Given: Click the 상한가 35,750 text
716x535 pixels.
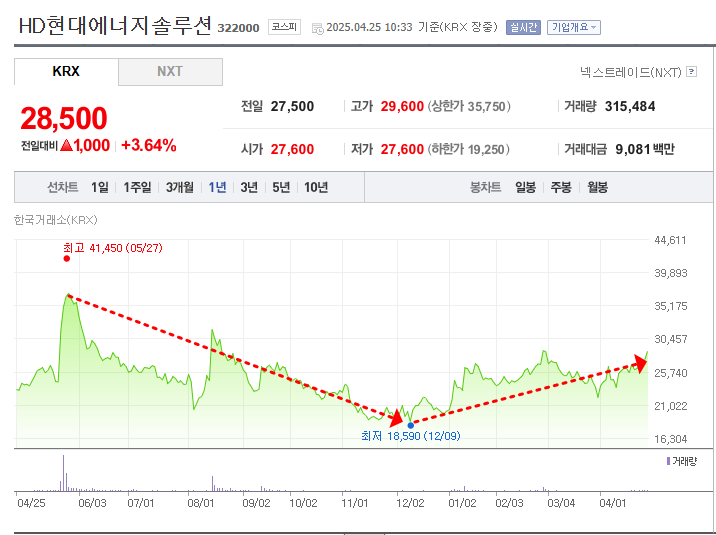Looking at the screenshot, I should click(x=469, y=106).
